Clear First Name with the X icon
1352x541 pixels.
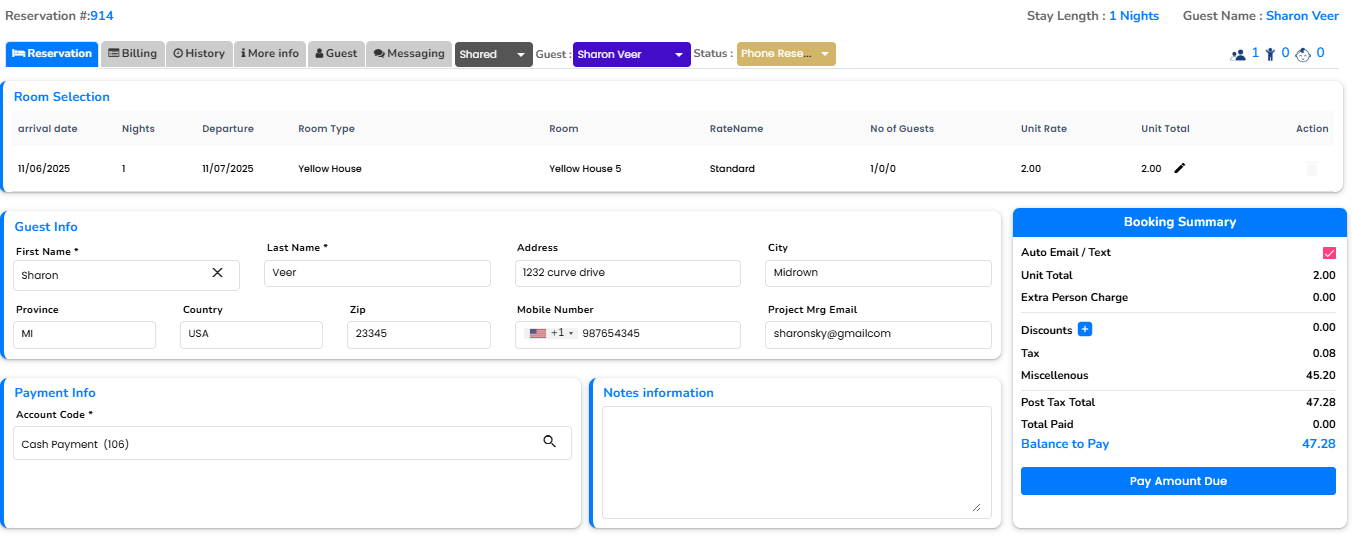click(x=217, y=273)
